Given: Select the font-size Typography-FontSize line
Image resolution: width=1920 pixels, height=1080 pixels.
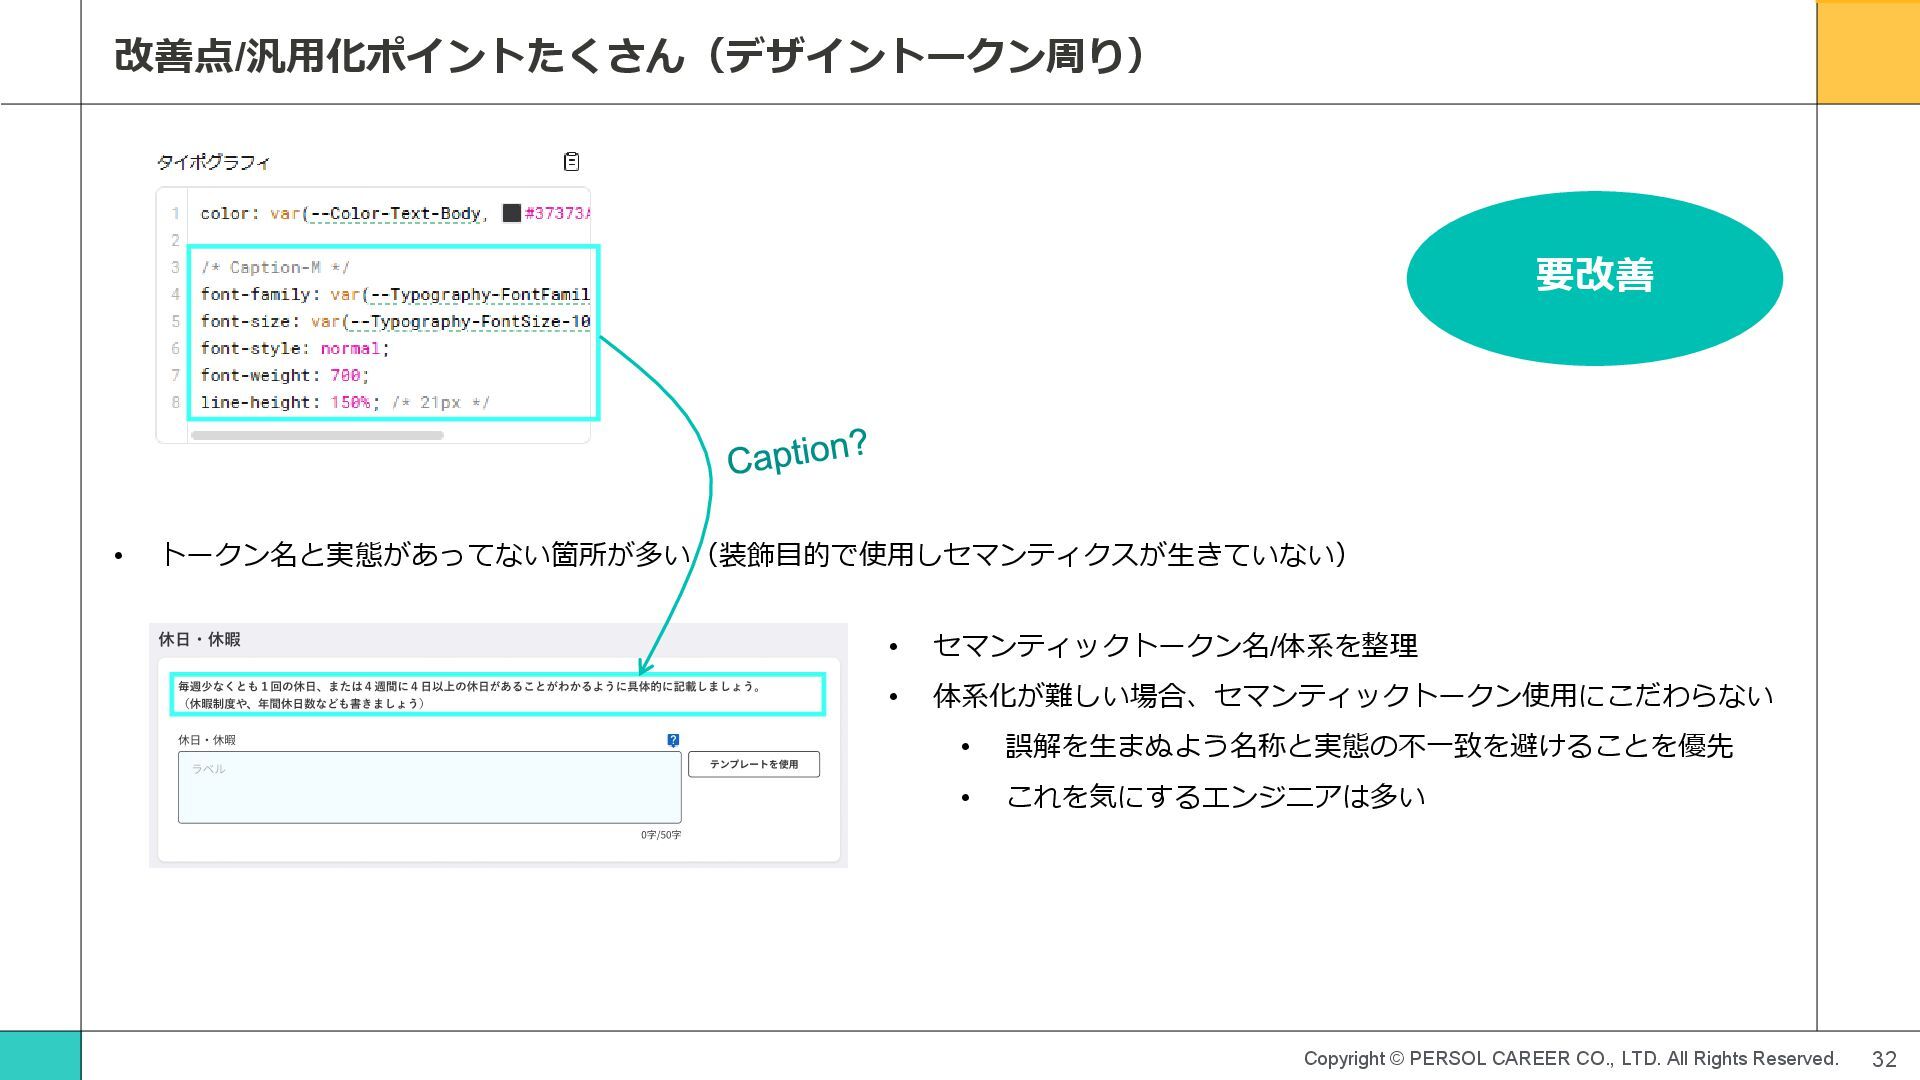Looking at the screenshot, I should point(395,321).
